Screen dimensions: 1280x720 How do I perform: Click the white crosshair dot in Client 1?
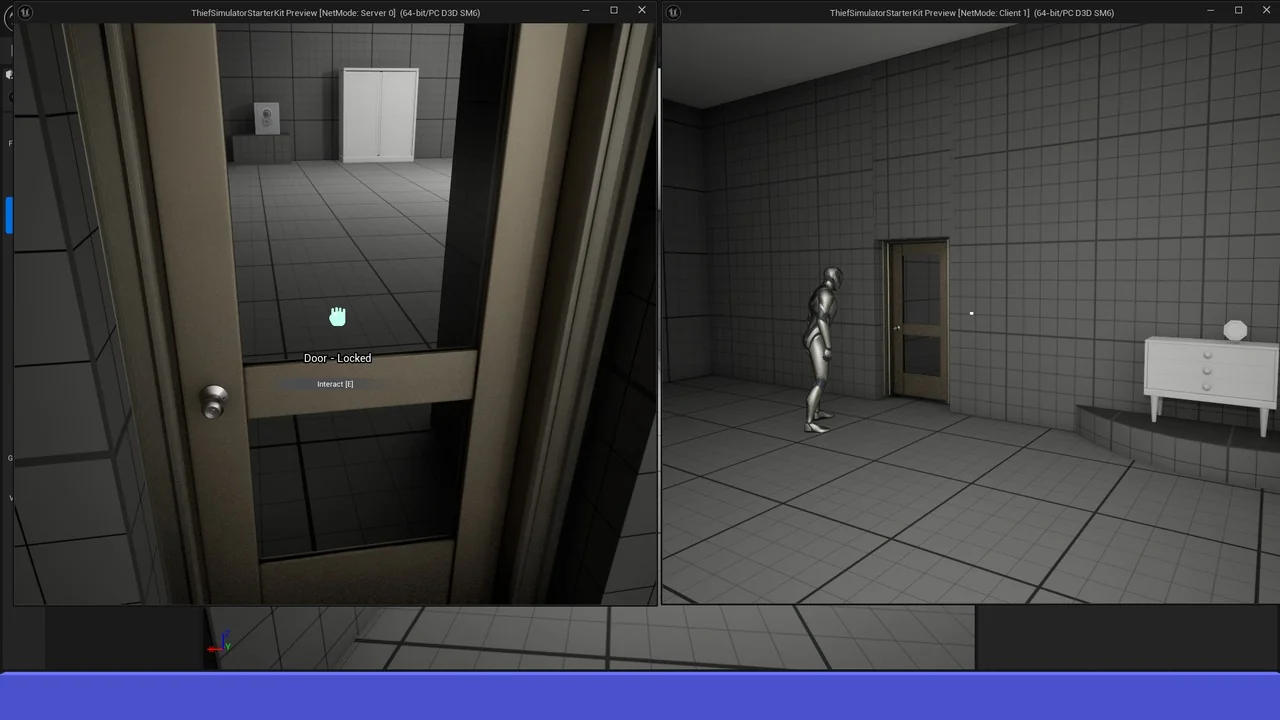click(x=971, y=313)
